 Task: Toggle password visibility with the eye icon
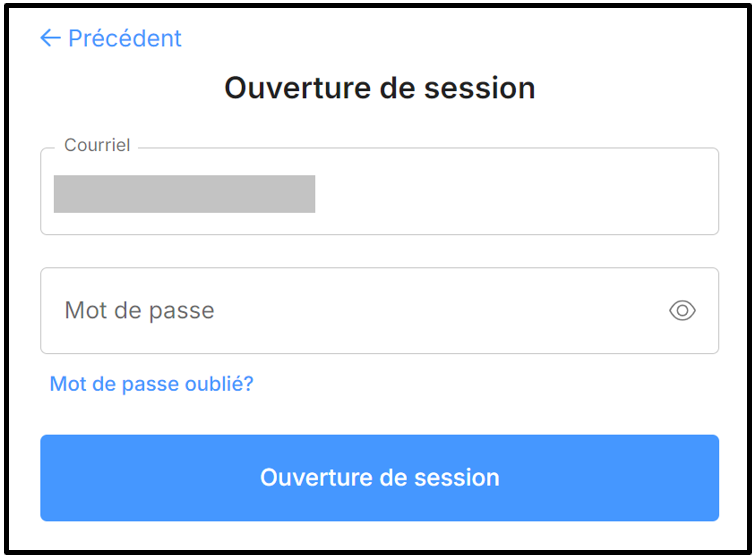682,311
